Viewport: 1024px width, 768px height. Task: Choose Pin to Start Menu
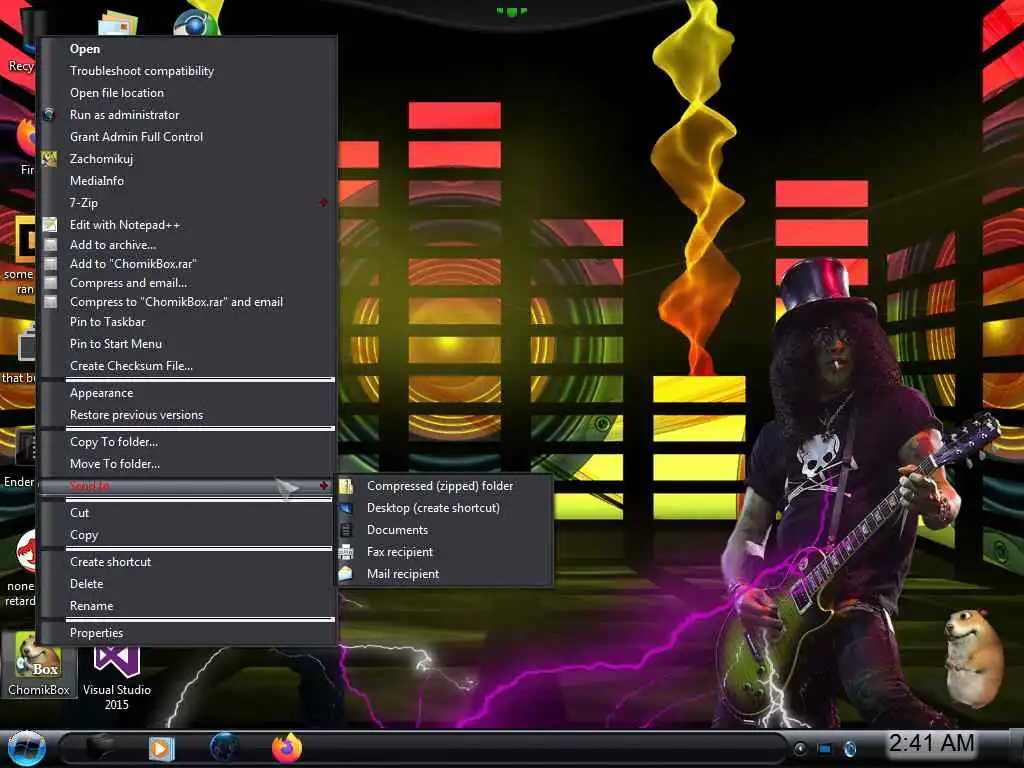tap(187, 344)
